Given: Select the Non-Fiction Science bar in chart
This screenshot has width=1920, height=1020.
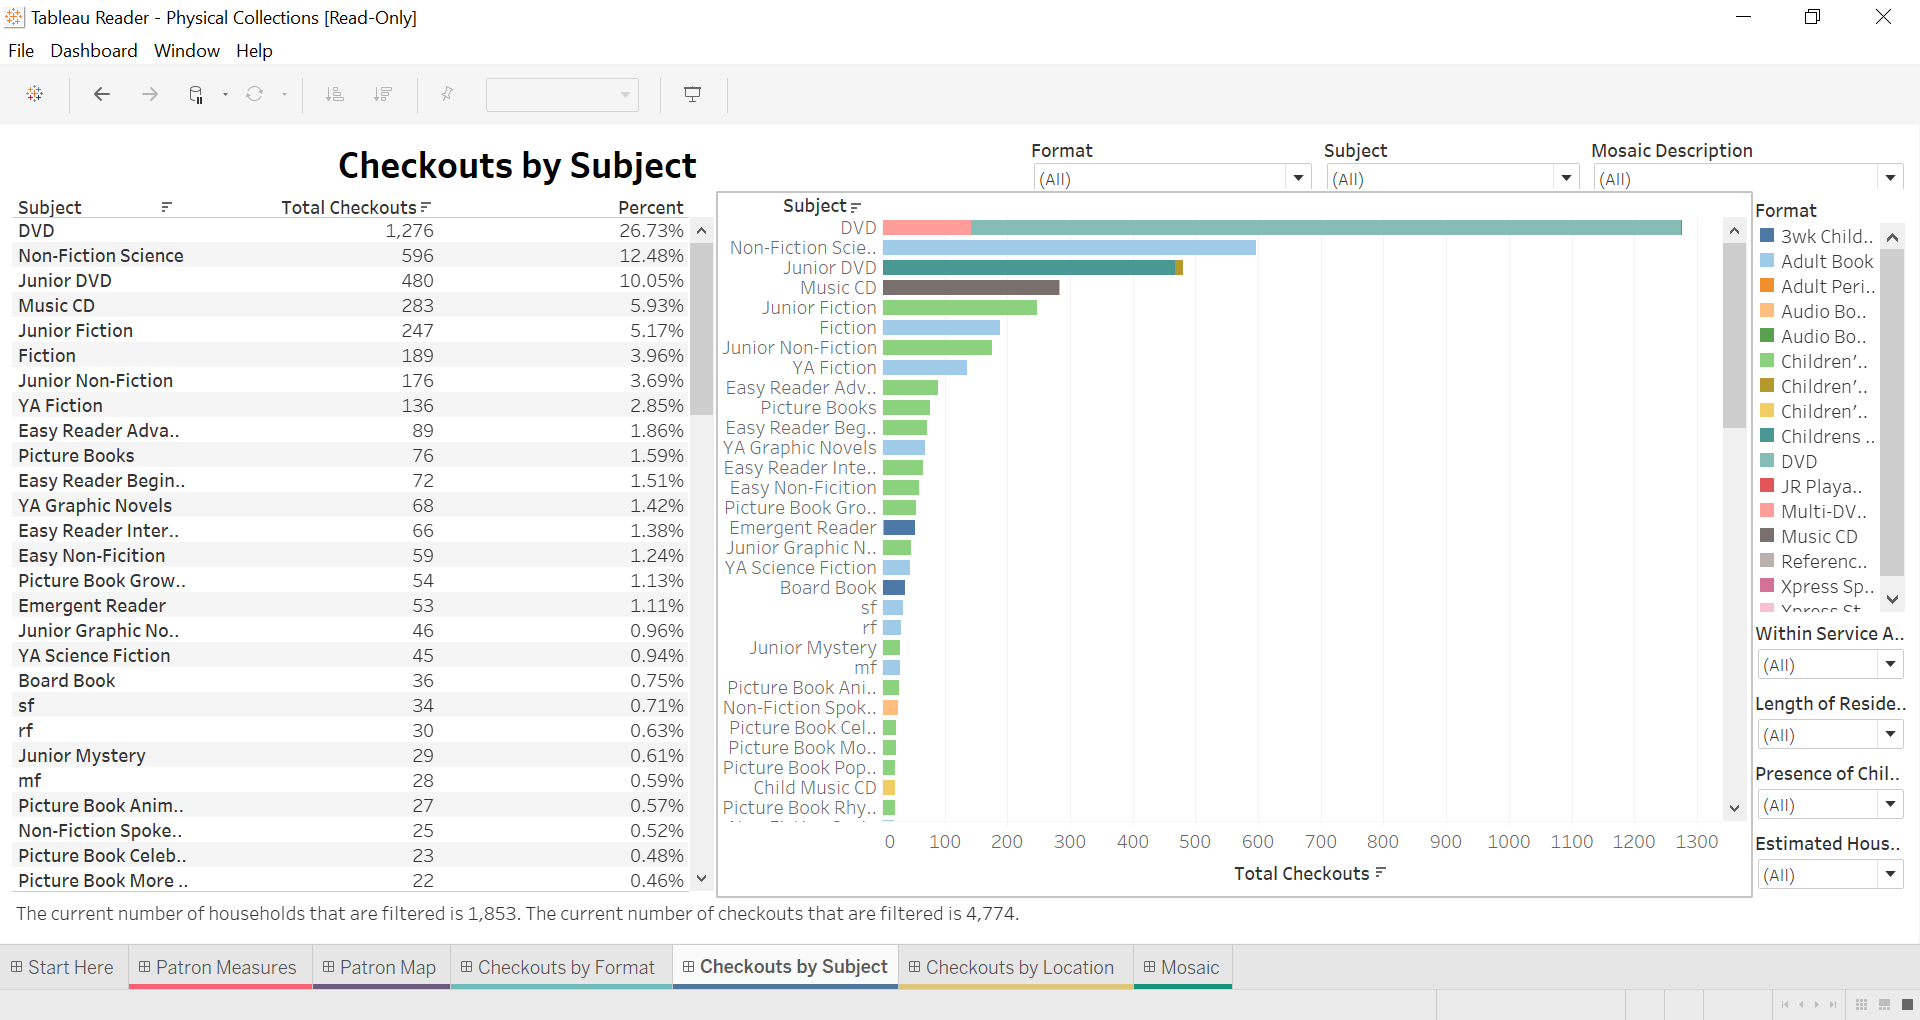Looking at the screenshot, I should (x=1069, y=248).
